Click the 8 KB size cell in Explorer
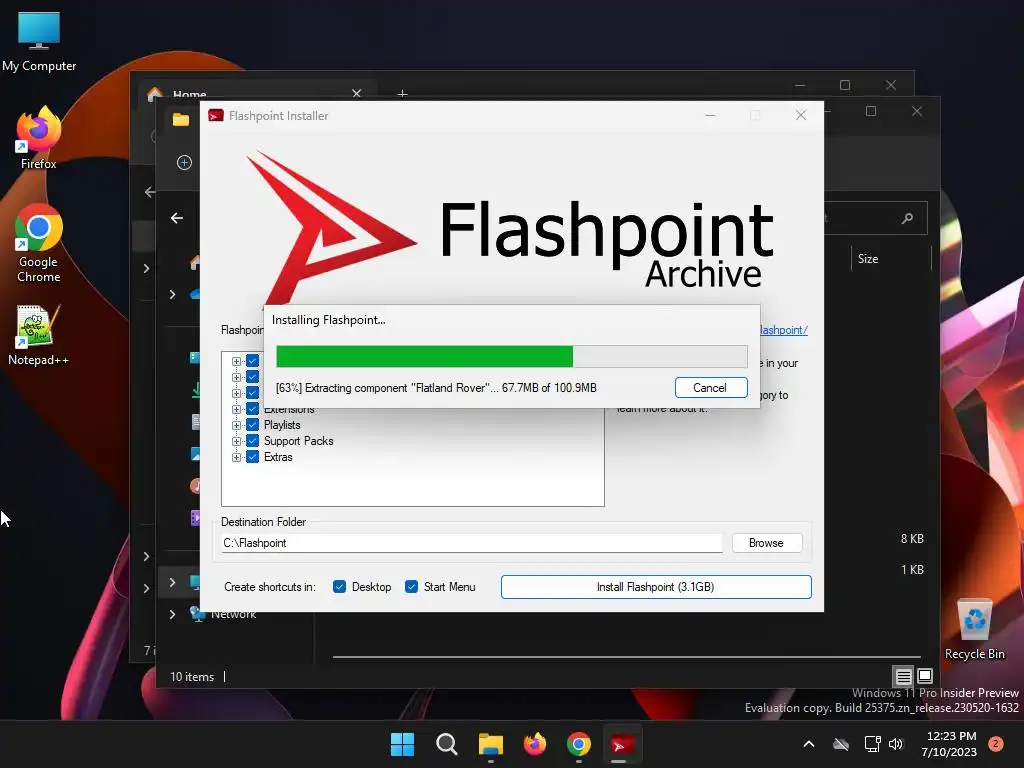 tap(912, 539)
